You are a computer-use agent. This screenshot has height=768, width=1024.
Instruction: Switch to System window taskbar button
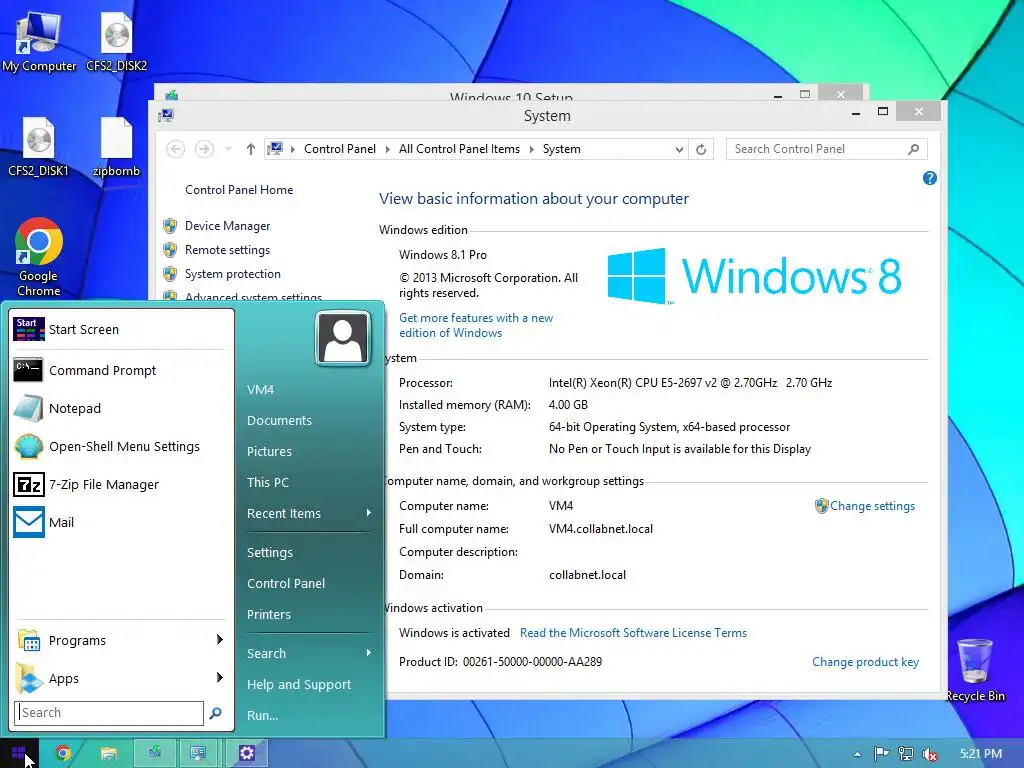(x=199, y=754)
